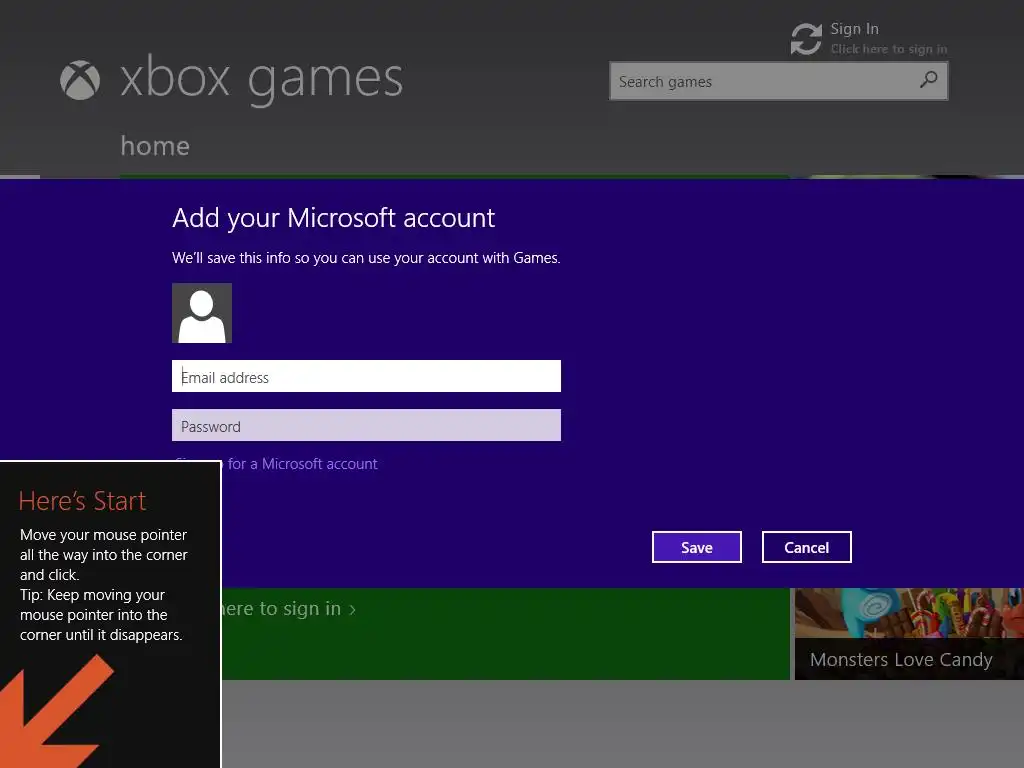1024x768 pixels.
Task: Focus the Email address field
Action: [x=366, y=376]
